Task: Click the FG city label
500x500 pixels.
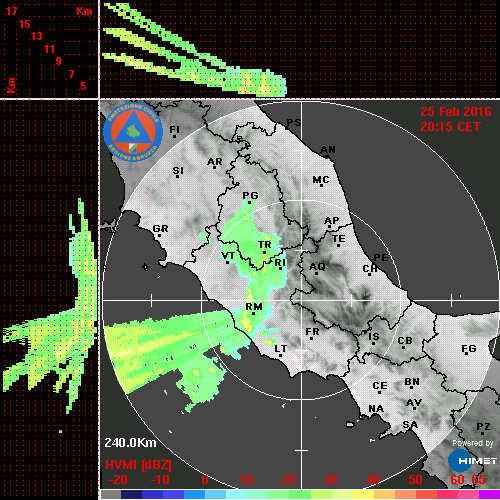Action: 469,349
